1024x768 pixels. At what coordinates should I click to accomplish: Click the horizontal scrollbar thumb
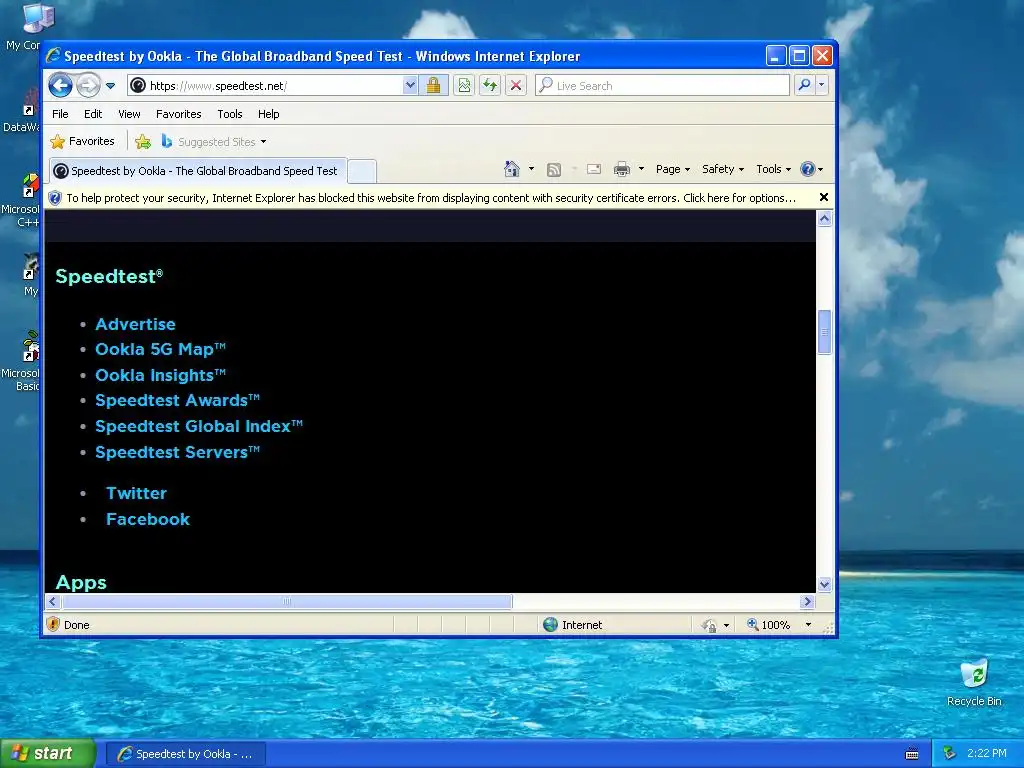click(287, 601)
